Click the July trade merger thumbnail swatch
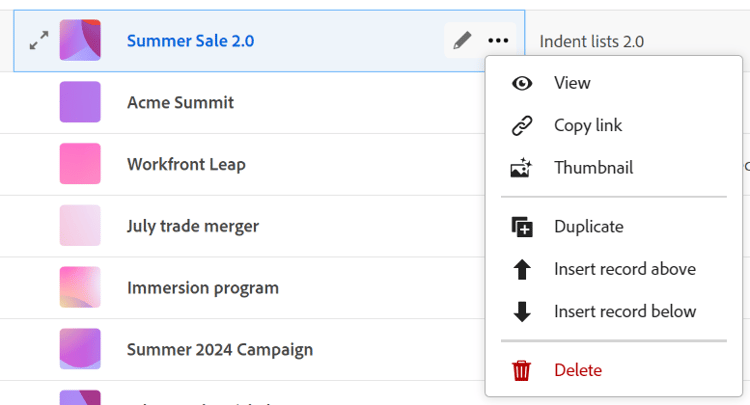This screenshot has width=750, height=405. click(x=80, y=226)
